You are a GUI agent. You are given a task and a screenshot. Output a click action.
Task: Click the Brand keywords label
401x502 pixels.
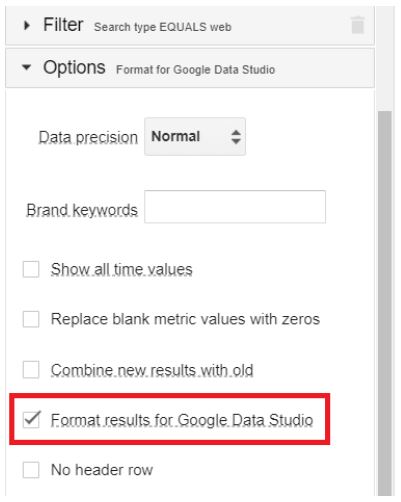82,210
